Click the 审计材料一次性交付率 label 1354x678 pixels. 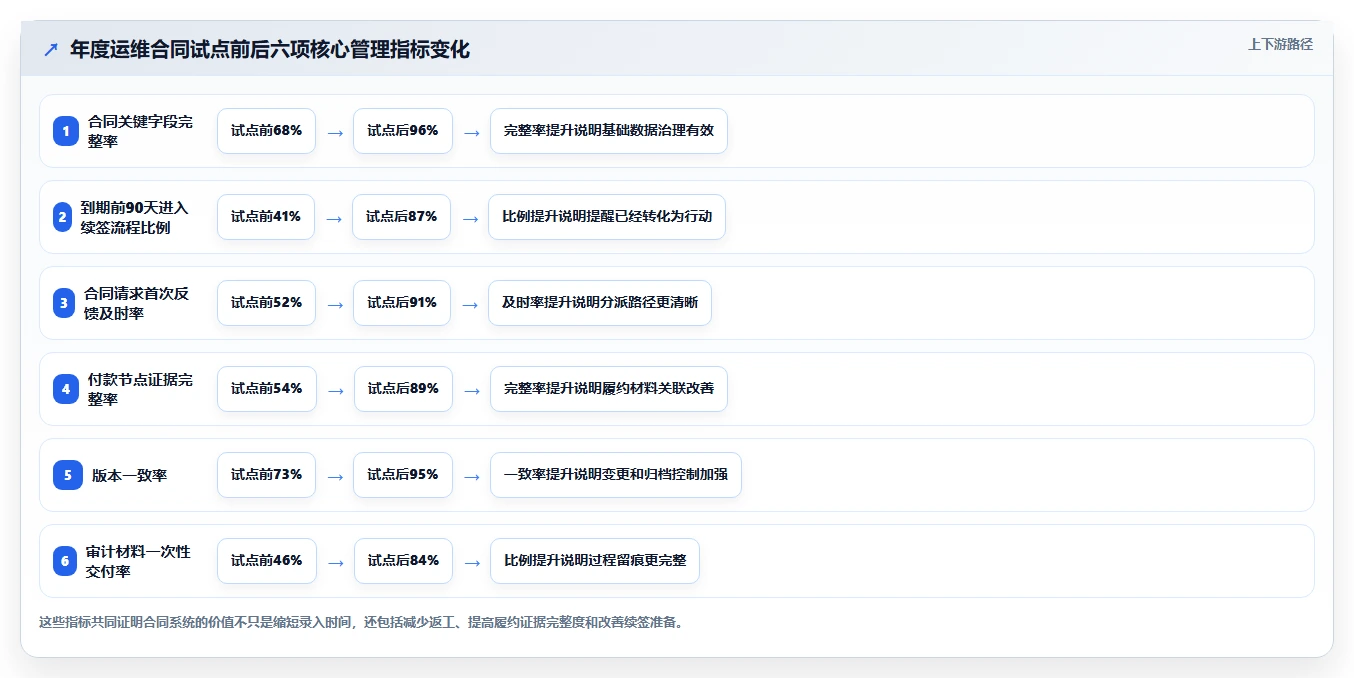point(138,561)
